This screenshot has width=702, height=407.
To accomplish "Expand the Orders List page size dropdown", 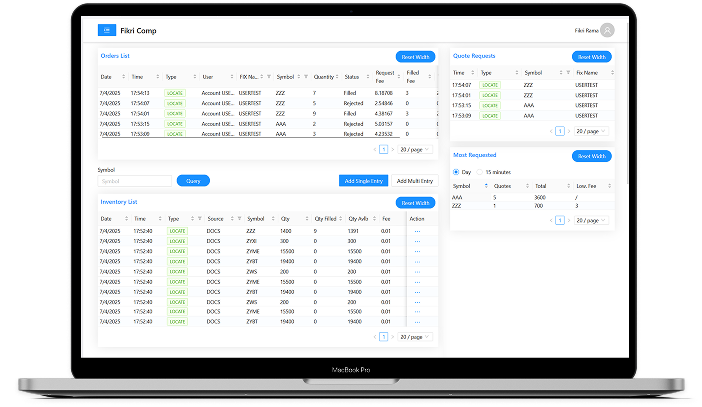I will point(414,149).
